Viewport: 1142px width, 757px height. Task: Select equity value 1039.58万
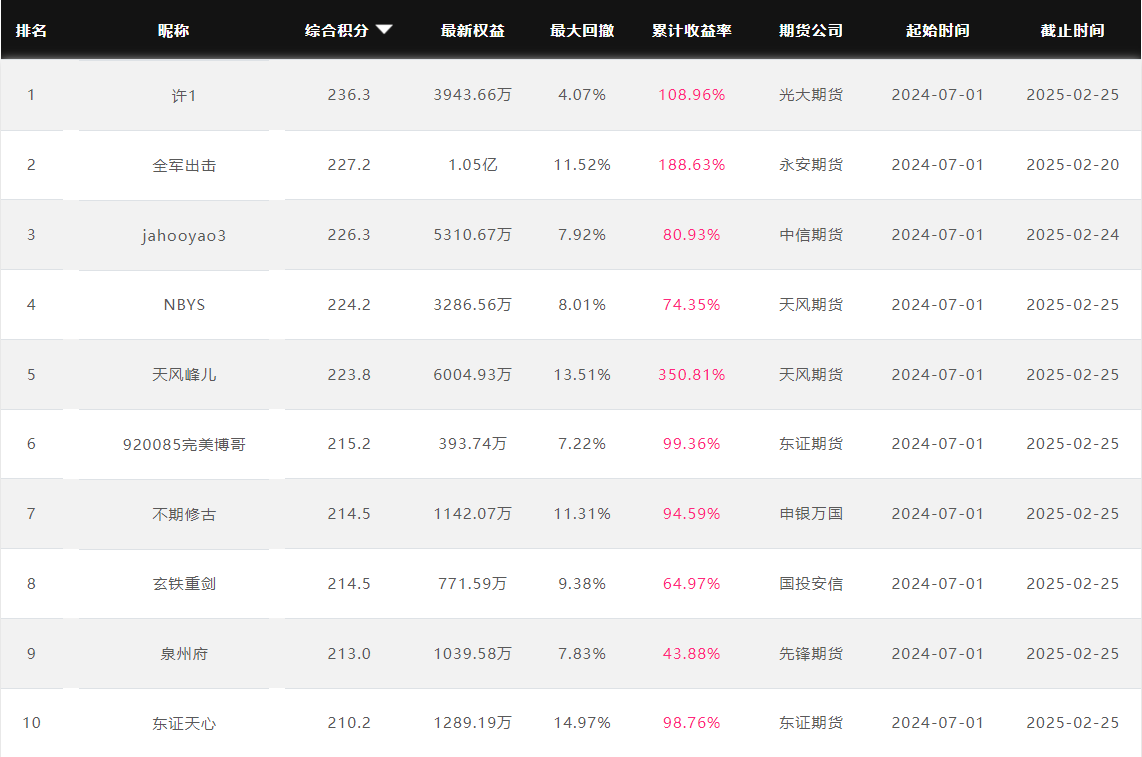click(x=473, y=654)
